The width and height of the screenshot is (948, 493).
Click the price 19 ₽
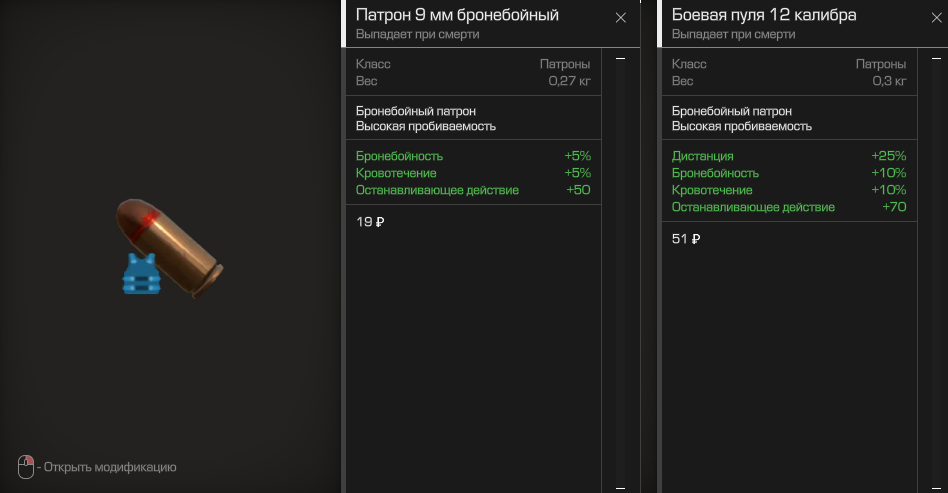click(370, 222)
